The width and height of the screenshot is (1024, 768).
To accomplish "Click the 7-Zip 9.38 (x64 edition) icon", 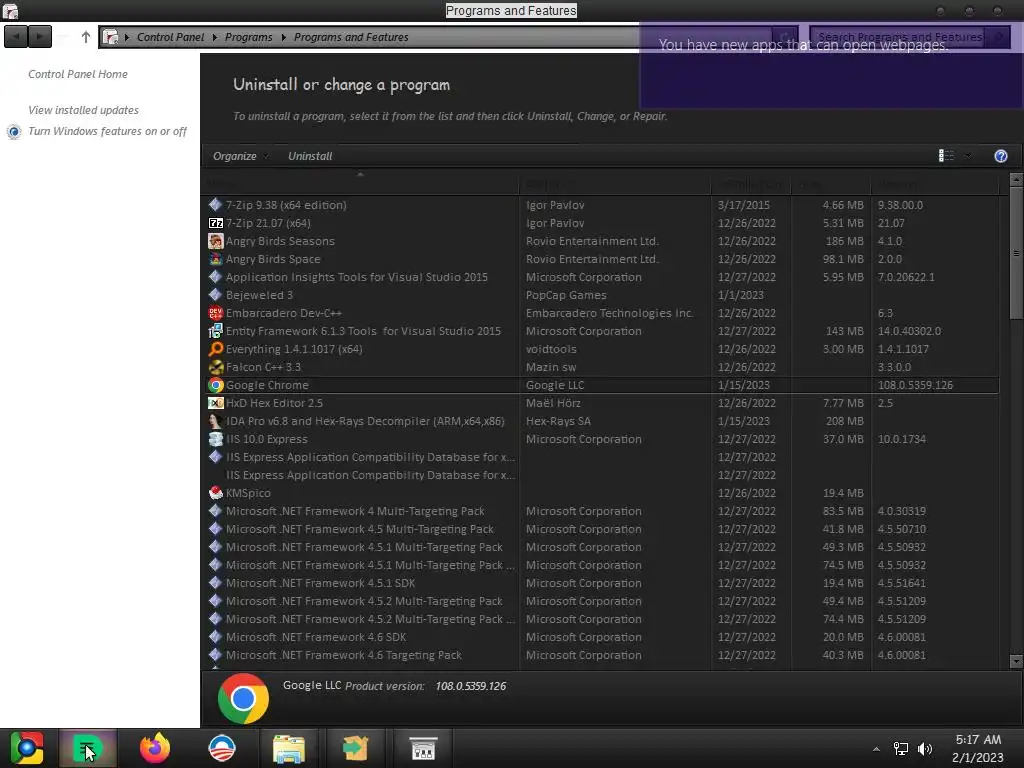I will [x=216, y=205].
